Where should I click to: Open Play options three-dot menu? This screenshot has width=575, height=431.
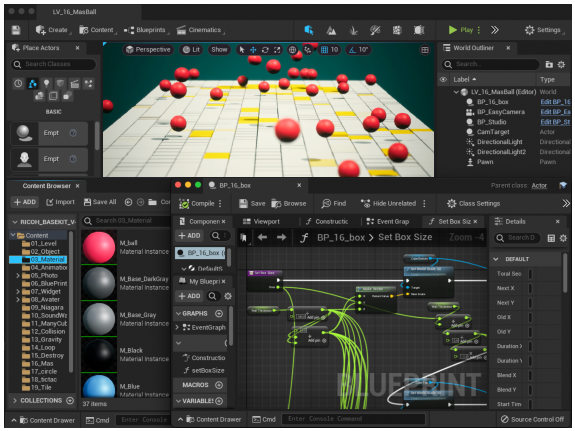[x=479, y=30]
